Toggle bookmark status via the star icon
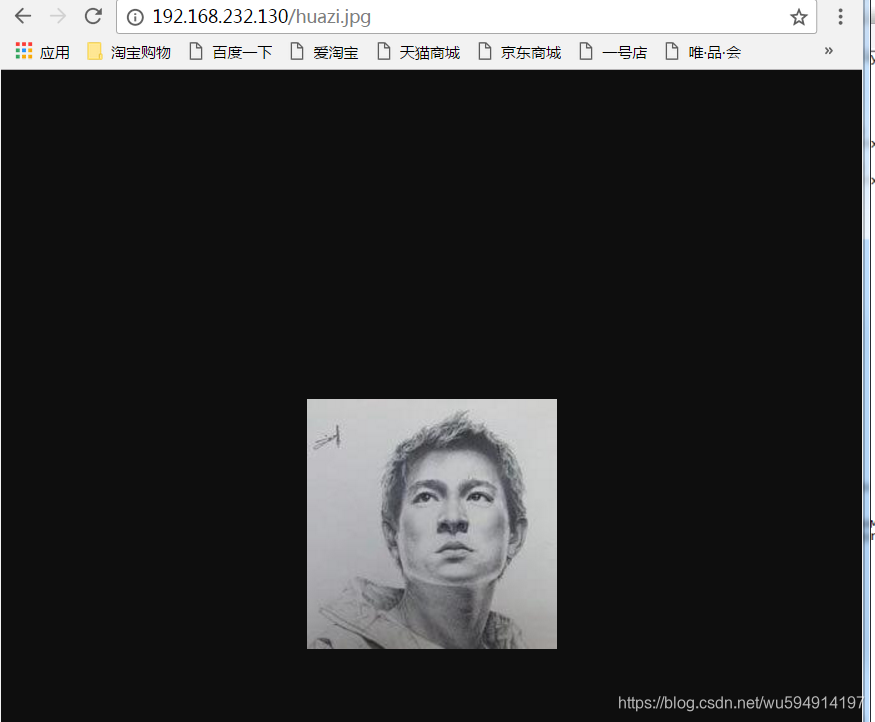Viewport: 875px width, 722px height. [x=797, y=17]
